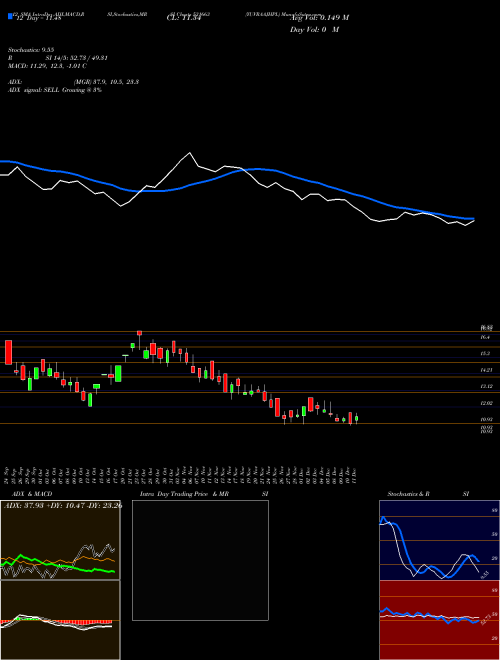Screen dimensions: 500x660
Task: Click the MACD histogram panel
Action: pyautogui.click(x=60, y=620)
